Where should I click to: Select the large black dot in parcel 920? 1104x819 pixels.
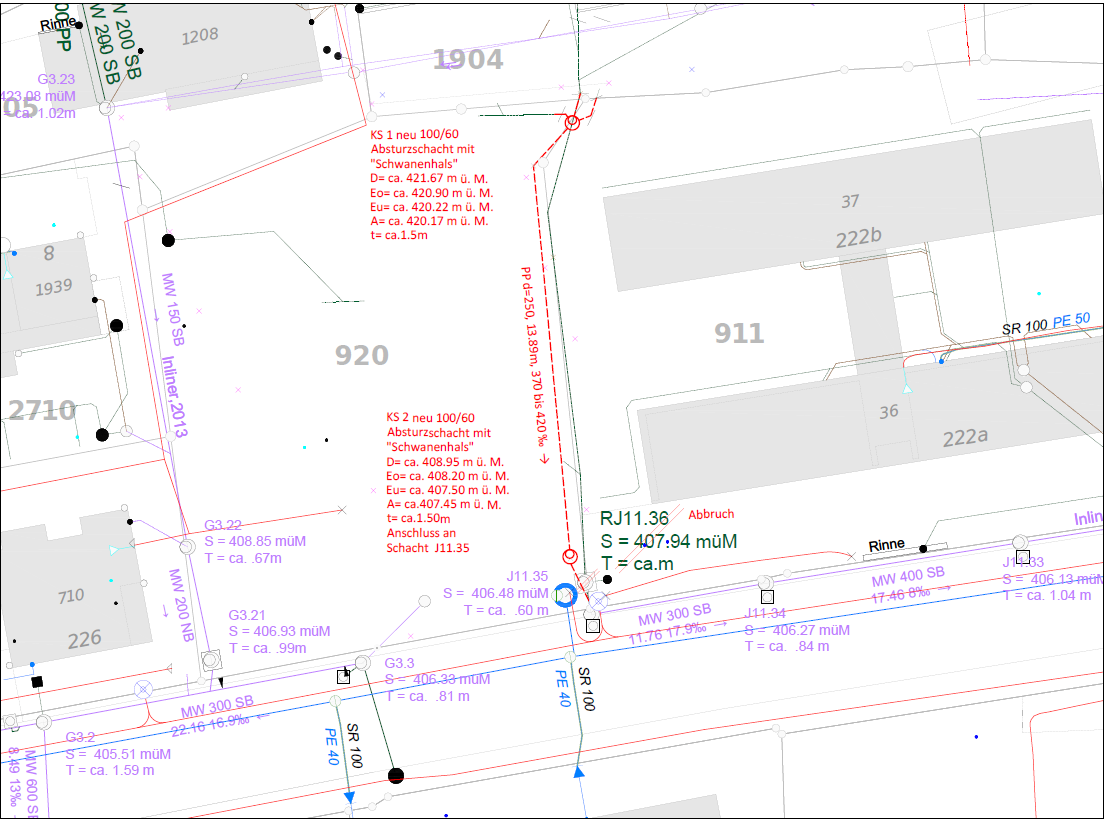168,240
